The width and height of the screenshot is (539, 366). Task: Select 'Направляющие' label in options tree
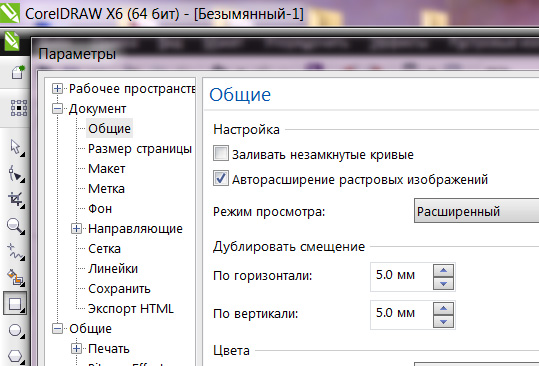click(135, 229)
